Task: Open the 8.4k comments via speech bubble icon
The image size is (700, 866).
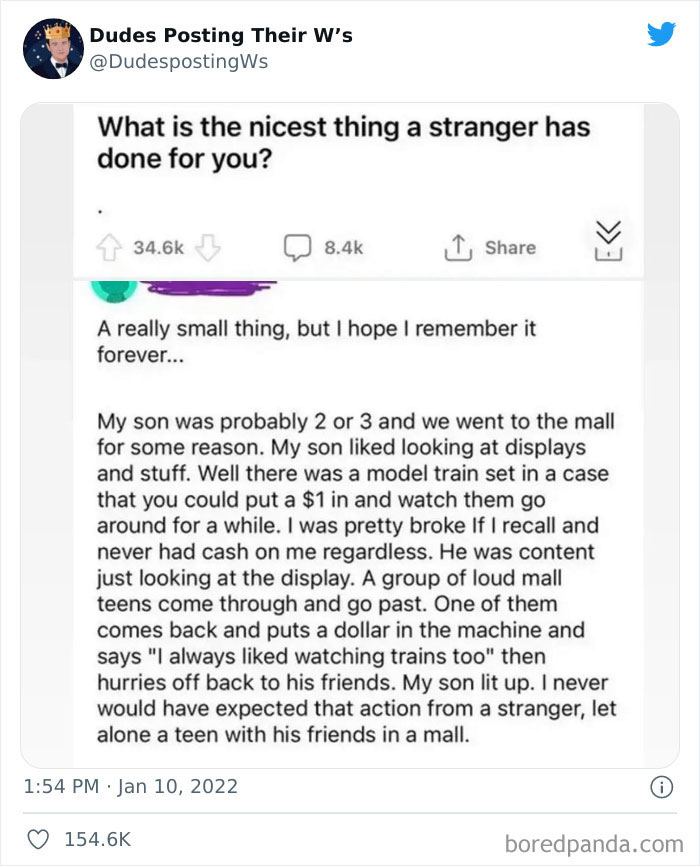Action: pos(298,246)
